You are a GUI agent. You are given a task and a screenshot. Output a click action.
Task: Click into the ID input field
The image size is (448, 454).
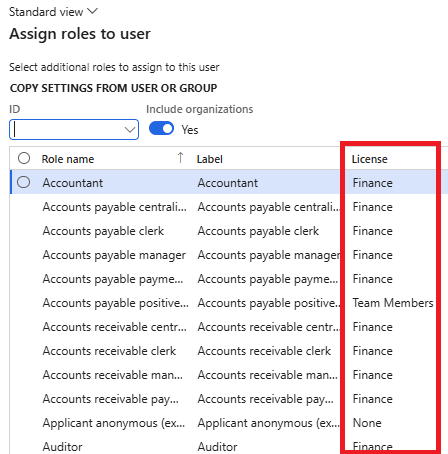click(x=68, y=130)
